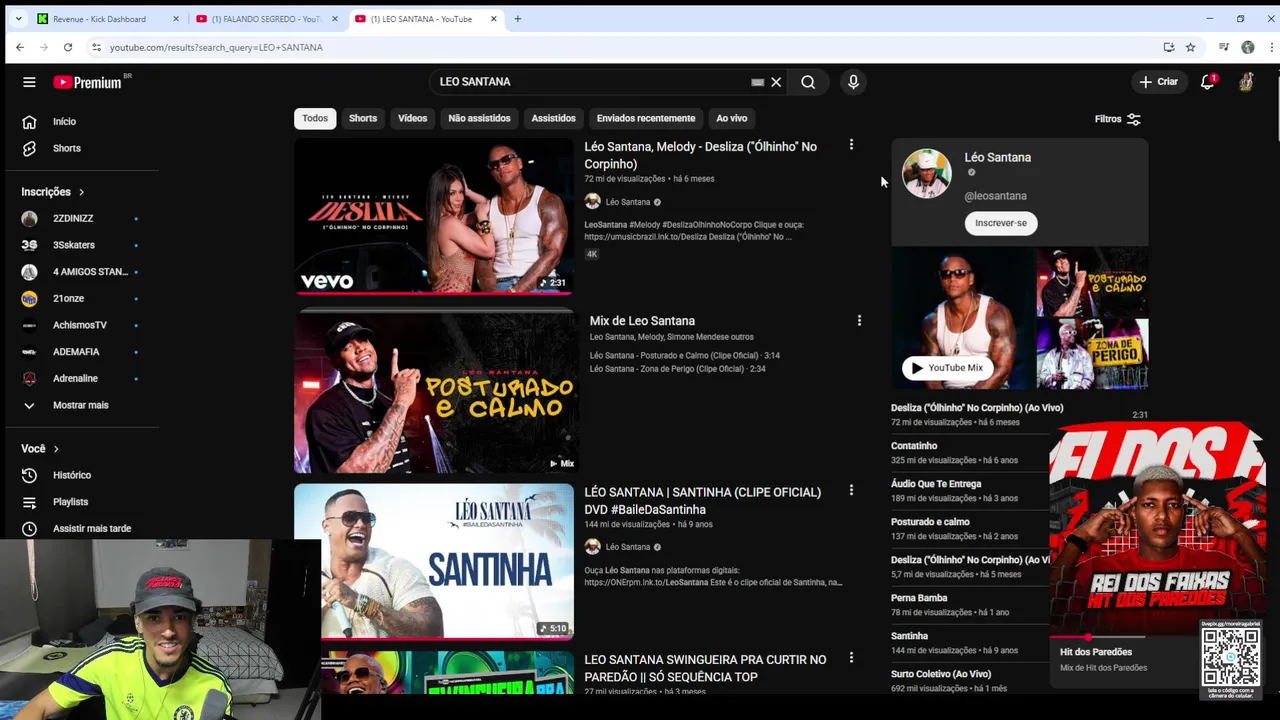Open the install app icon in address bar
Screen dimensions: 1280x720
pos(1168,47)
